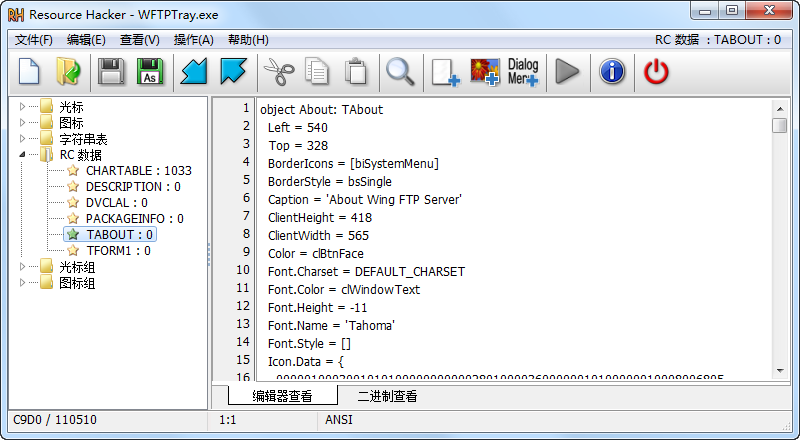This screenshot has width=800, height=440.
Task: Click the Open file folder icon
Action: pos(68,71)
